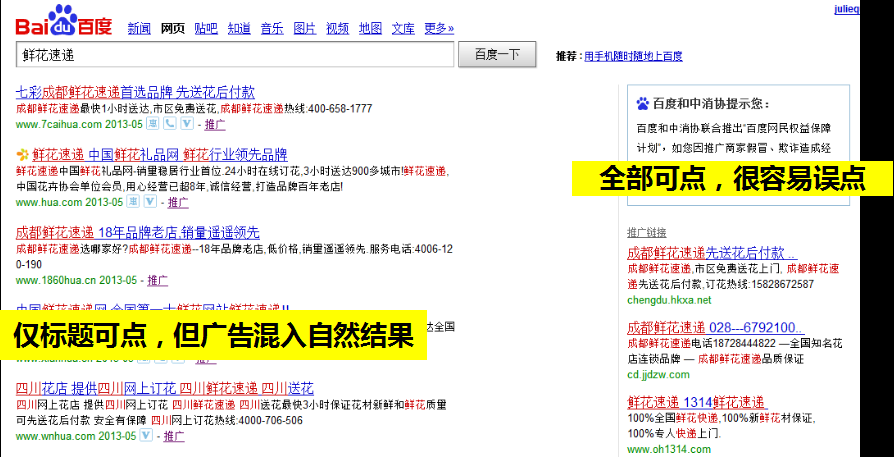Screen dimensions: 894x457
Task: Click the 推广 link beside www.7caihua.com
Action: [214, 124]
